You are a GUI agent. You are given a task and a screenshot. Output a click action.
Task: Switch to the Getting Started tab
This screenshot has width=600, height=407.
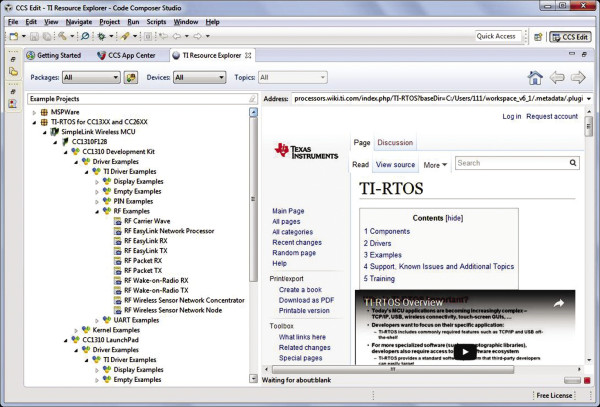[54, 55]
